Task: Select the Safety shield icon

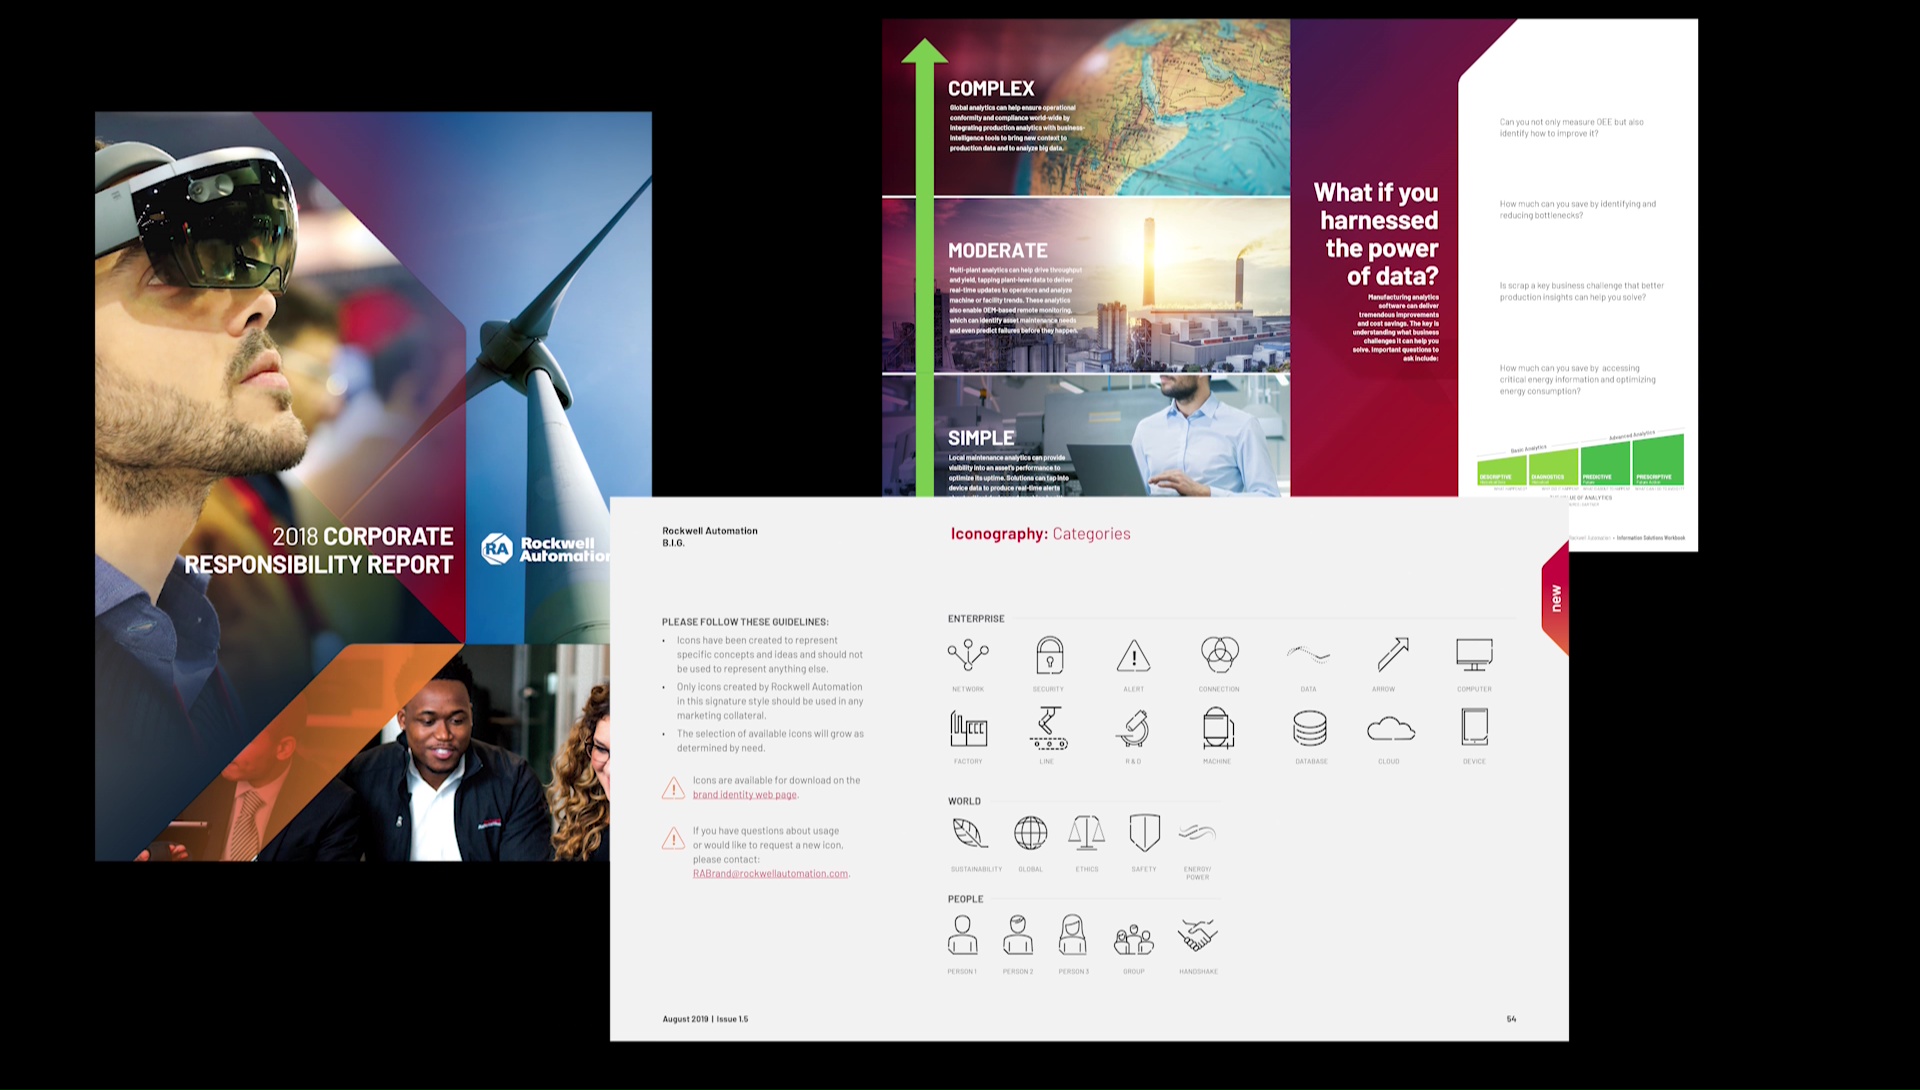Action: click(1144, 832)
